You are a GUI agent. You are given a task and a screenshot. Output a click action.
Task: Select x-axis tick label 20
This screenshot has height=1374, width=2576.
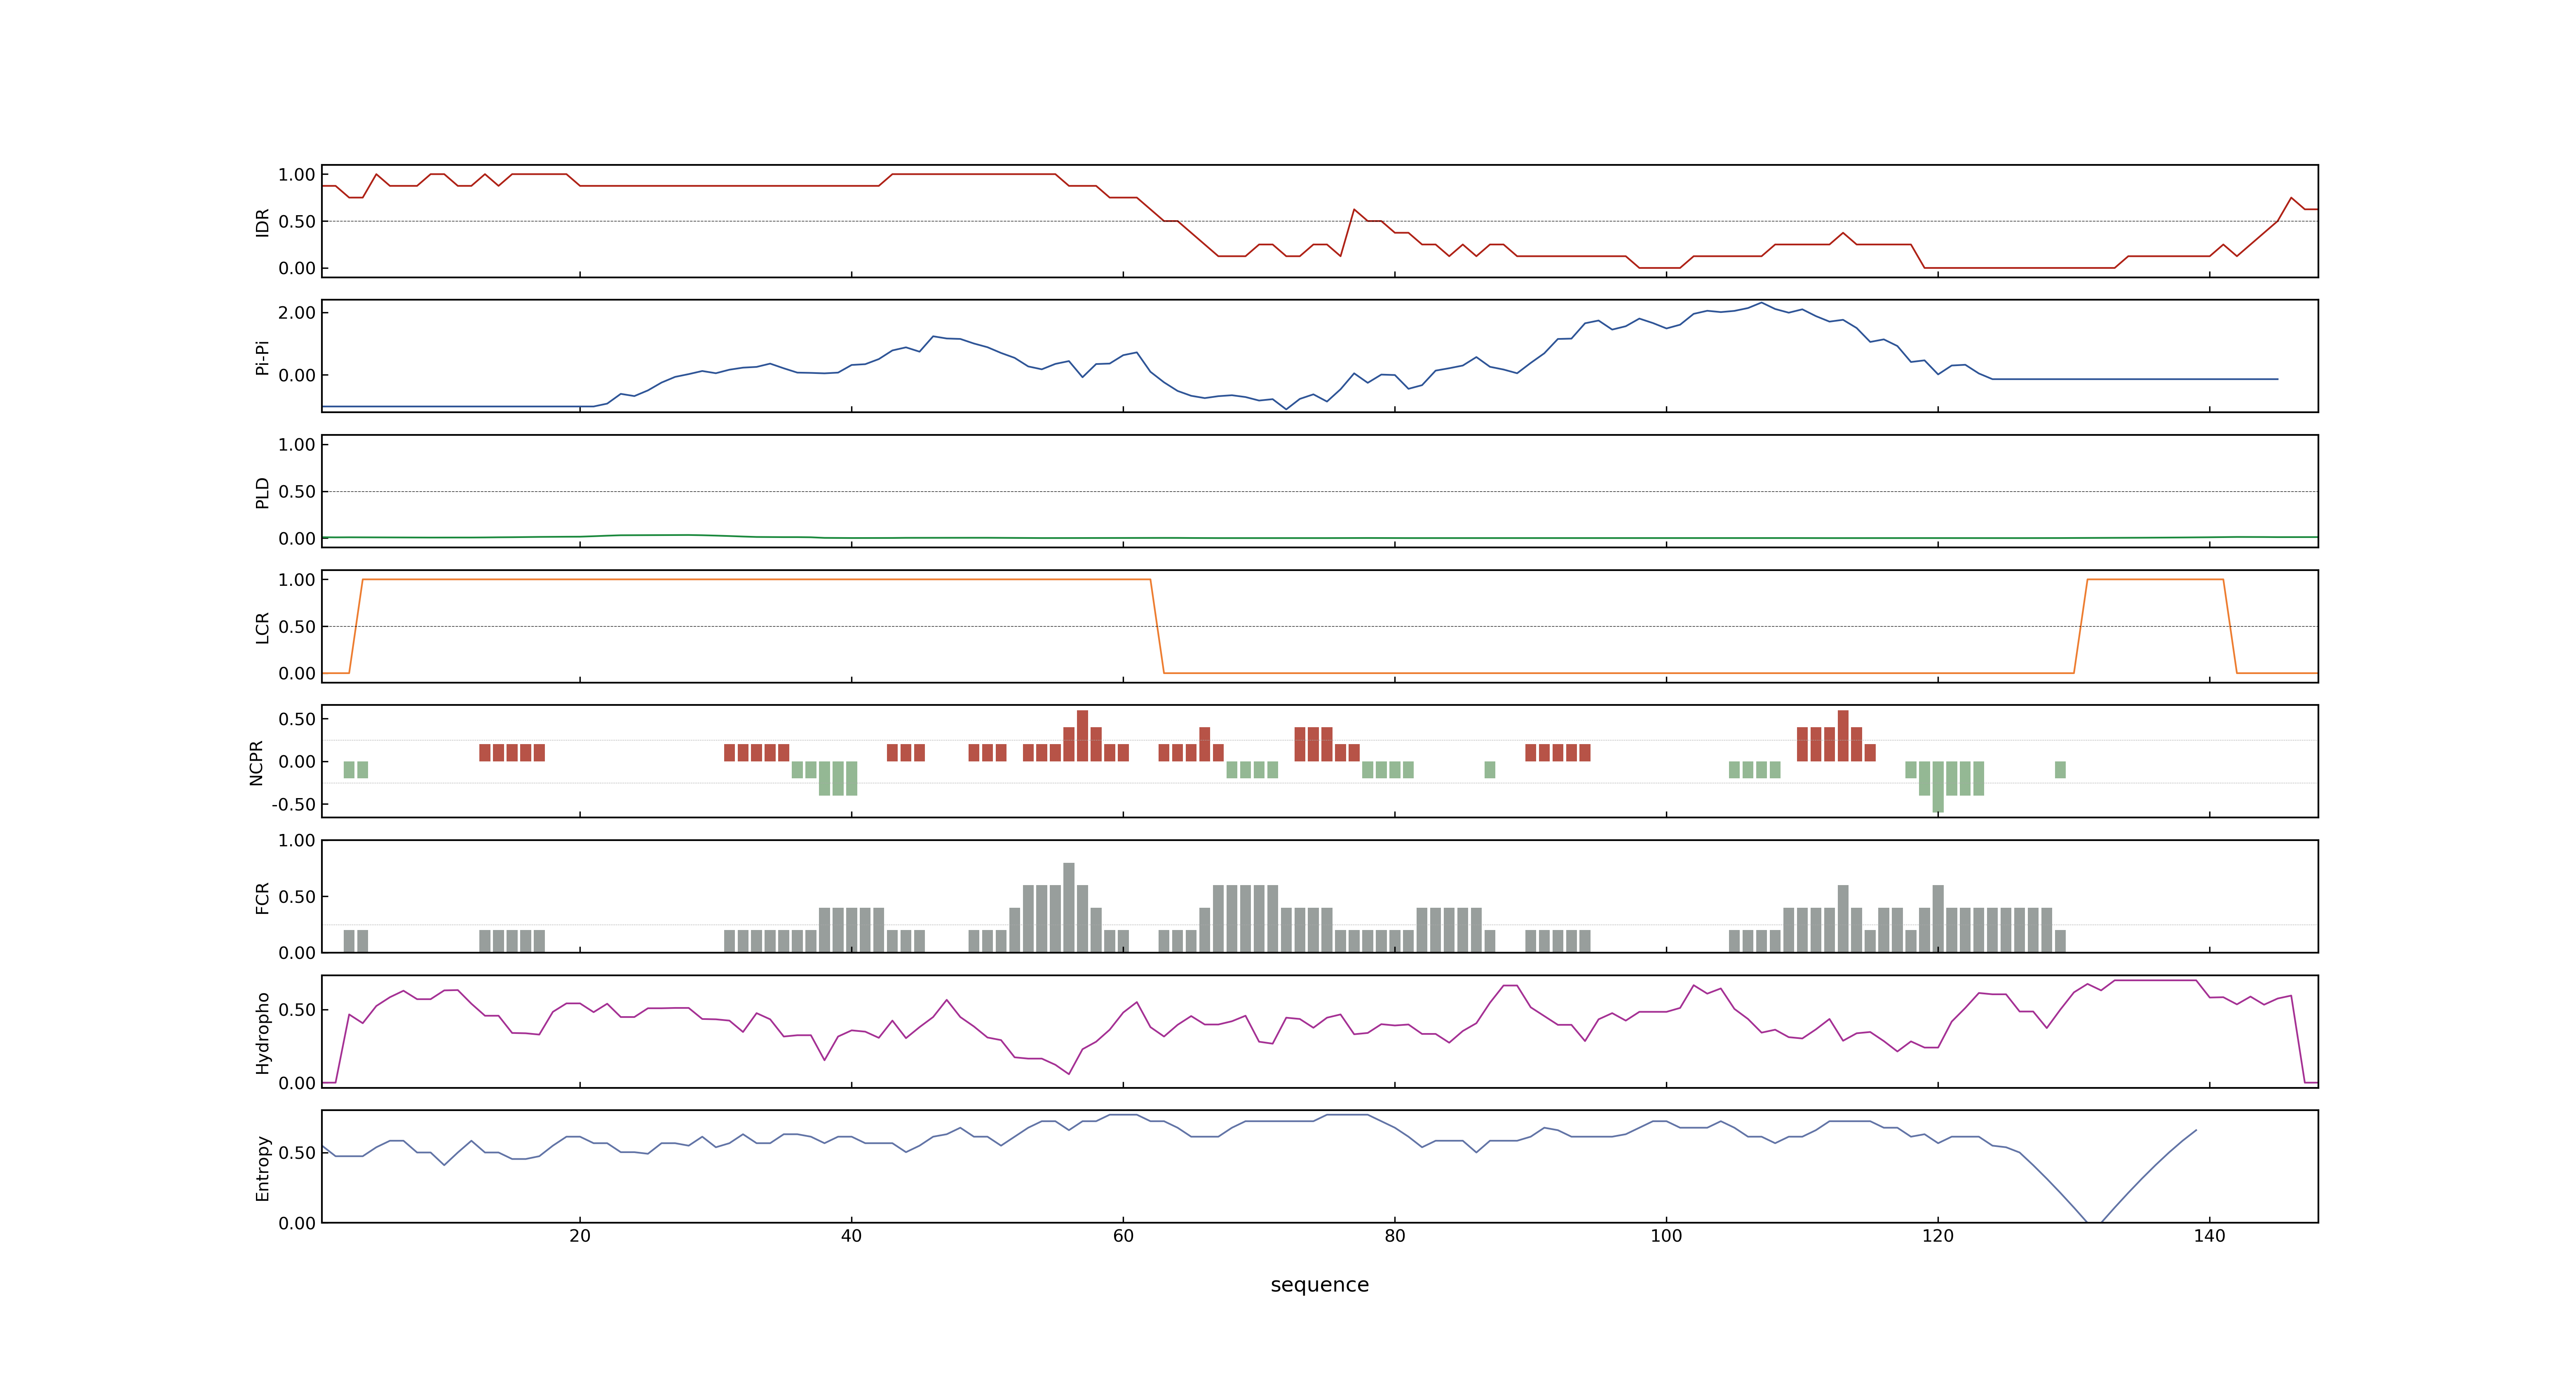pos(580,1236)
